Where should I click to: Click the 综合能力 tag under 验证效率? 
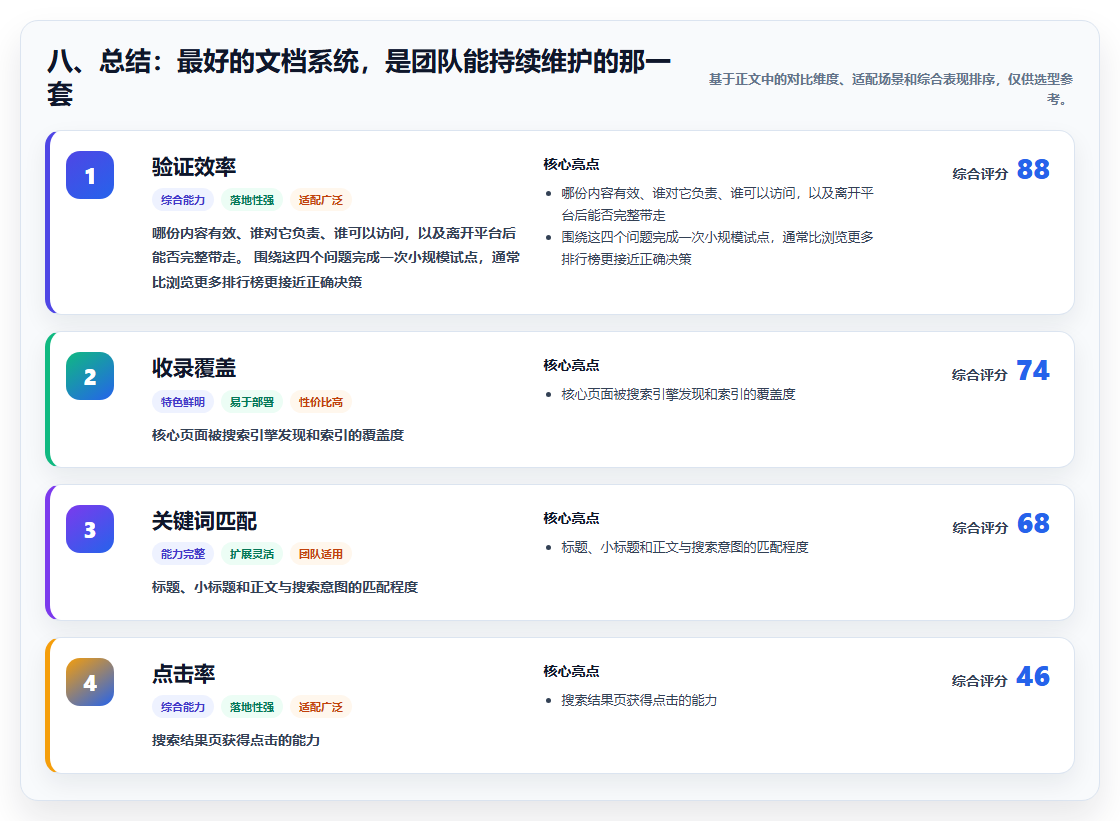tap(183, 200)
